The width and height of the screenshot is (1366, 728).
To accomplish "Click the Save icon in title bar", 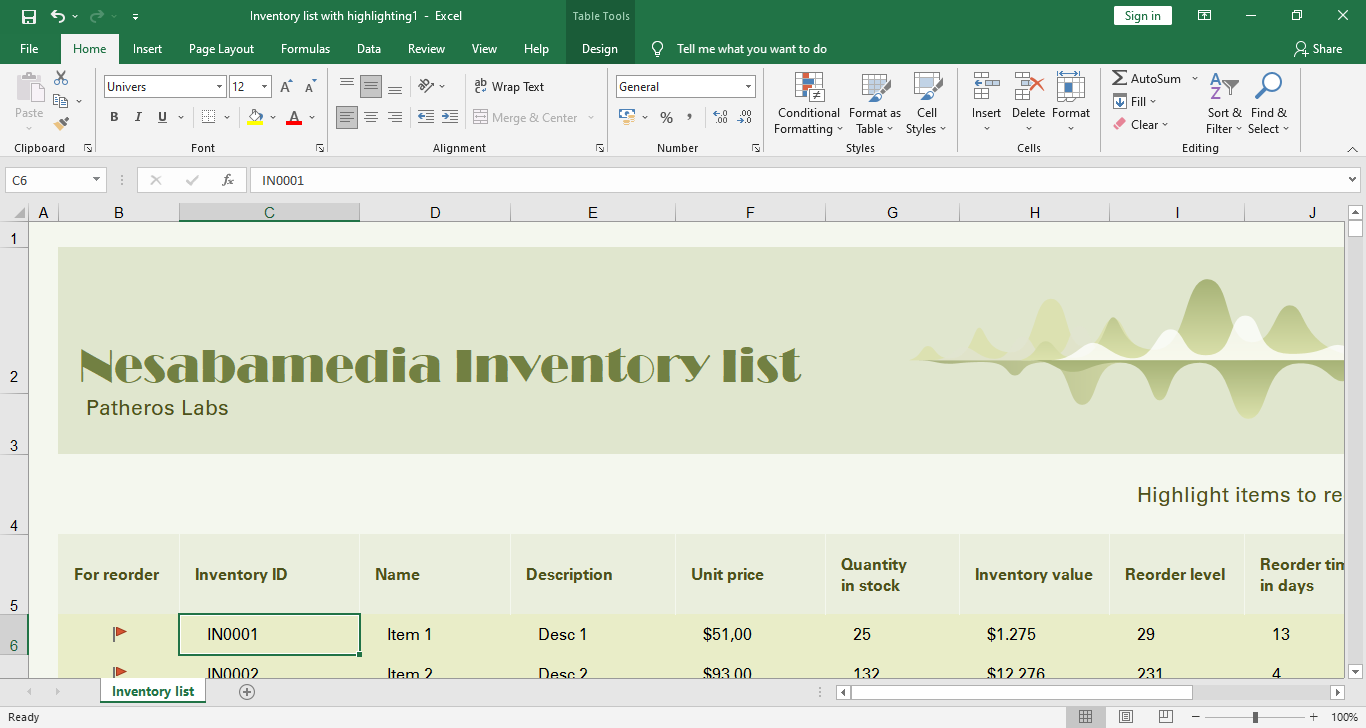I will pos(28,16).
